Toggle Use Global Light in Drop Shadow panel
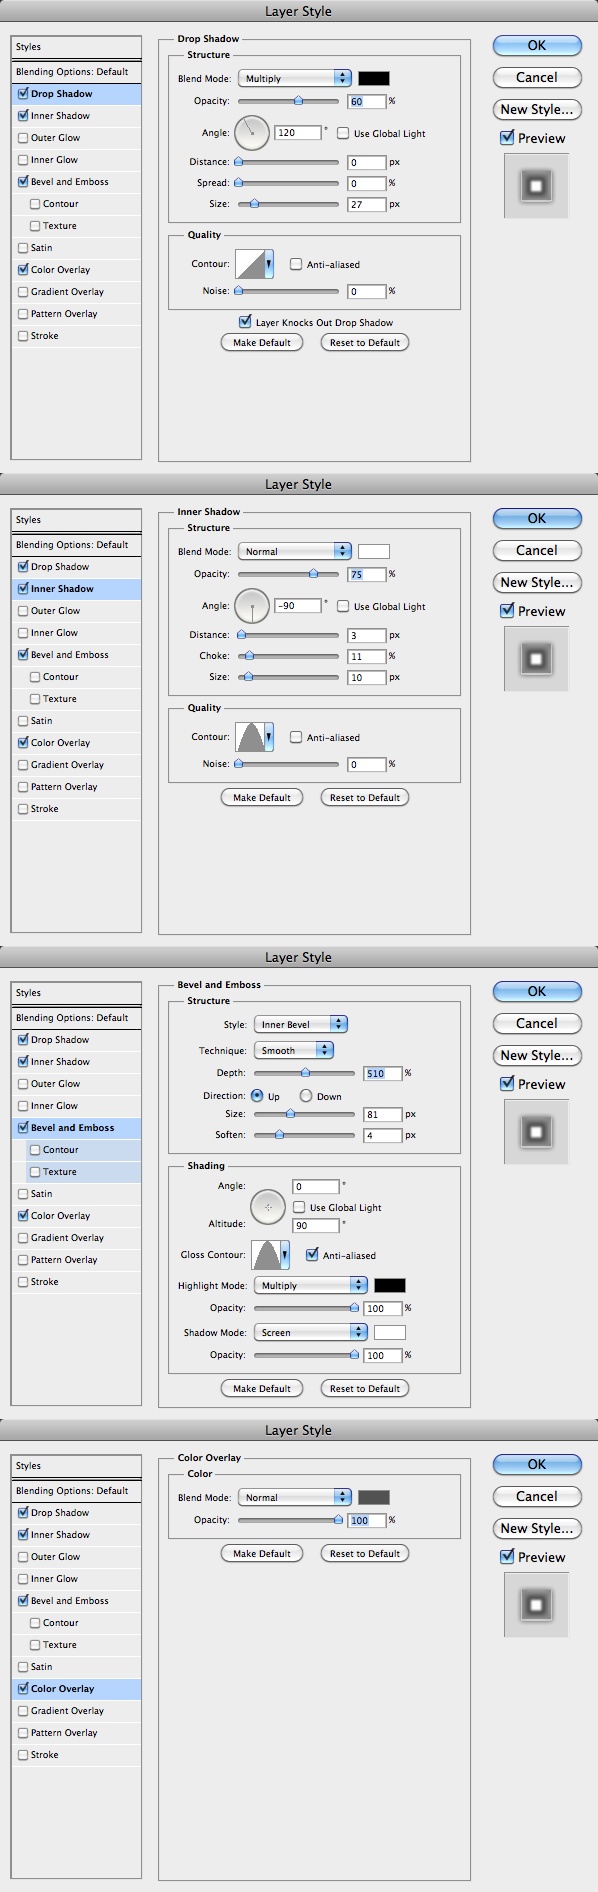This screenshot has width=598, height=1892. (x=343, y=133)
